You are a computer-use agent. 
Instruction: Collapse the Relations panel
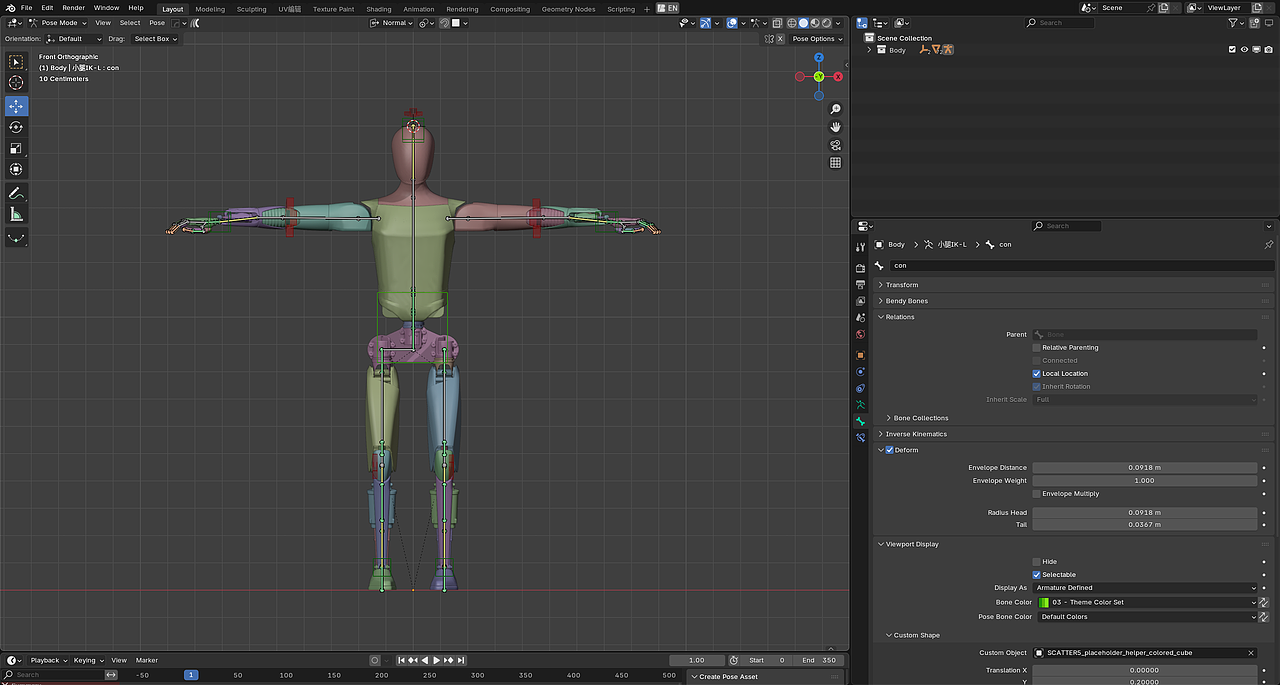[1075, 317]
